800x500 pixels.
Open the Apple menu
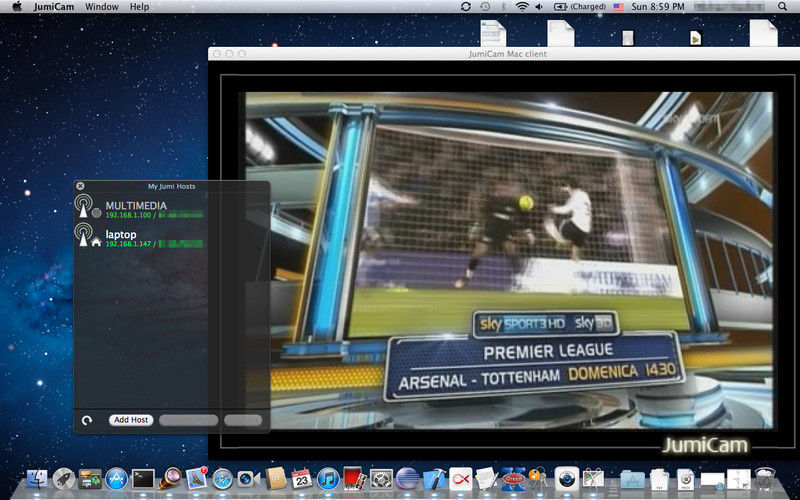tap(17, 7)
